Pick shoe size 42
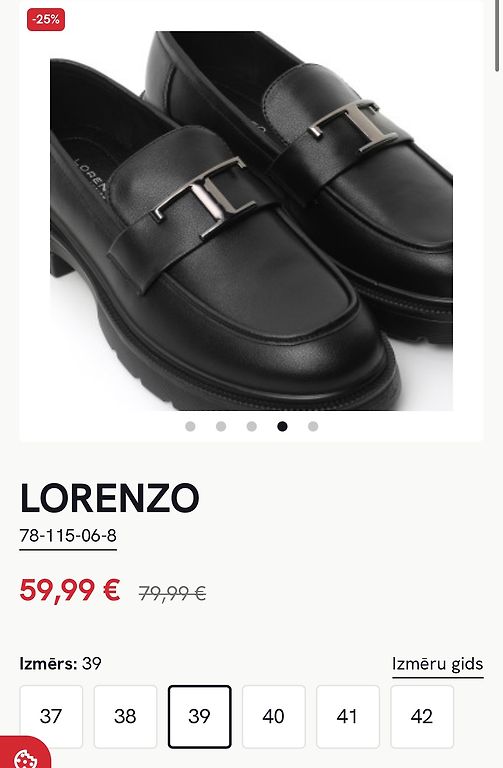Screen dimensions: 503x768 pos(422,717)
